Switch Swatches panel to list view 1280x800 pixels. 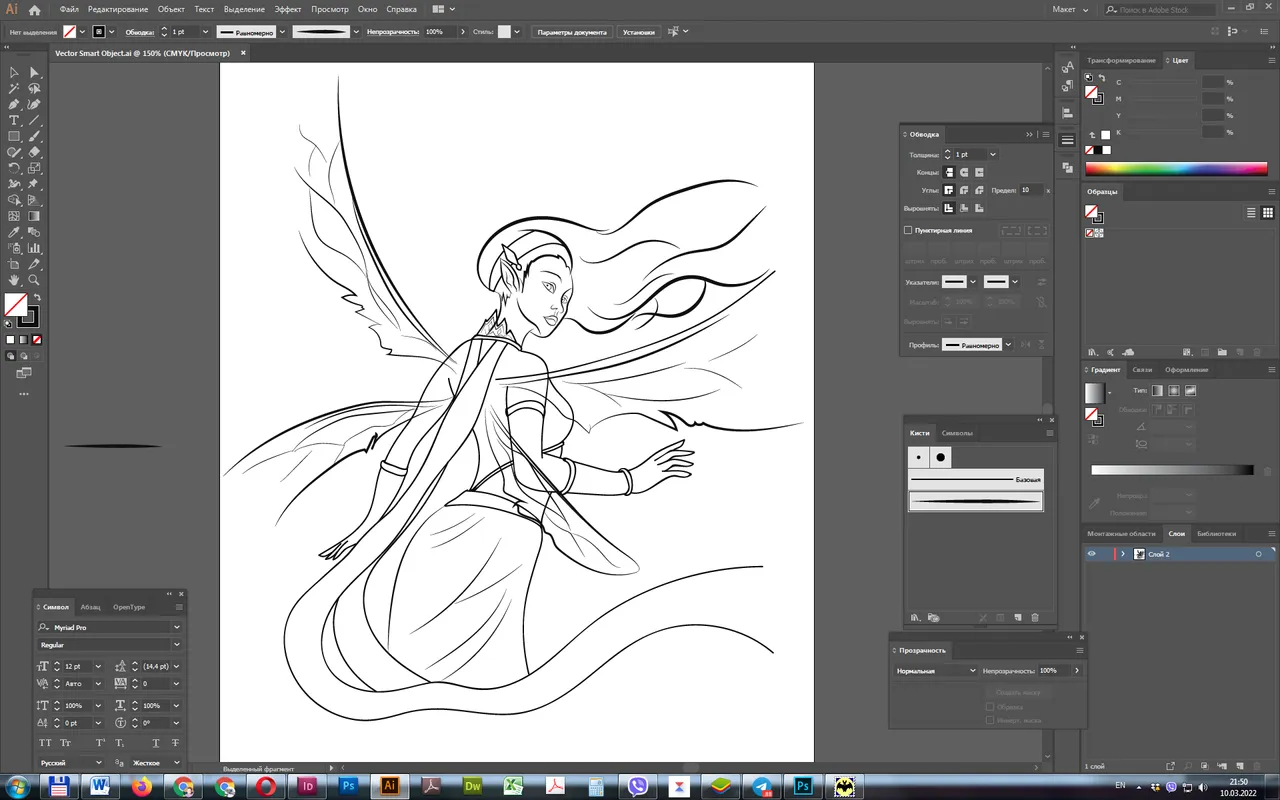click(1251, 213)
